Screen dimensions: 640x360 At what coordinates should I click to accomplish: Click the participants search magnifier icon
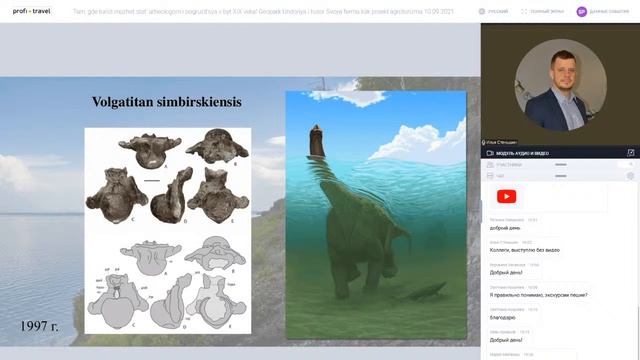pyautogui.click(x=631, y=164)
